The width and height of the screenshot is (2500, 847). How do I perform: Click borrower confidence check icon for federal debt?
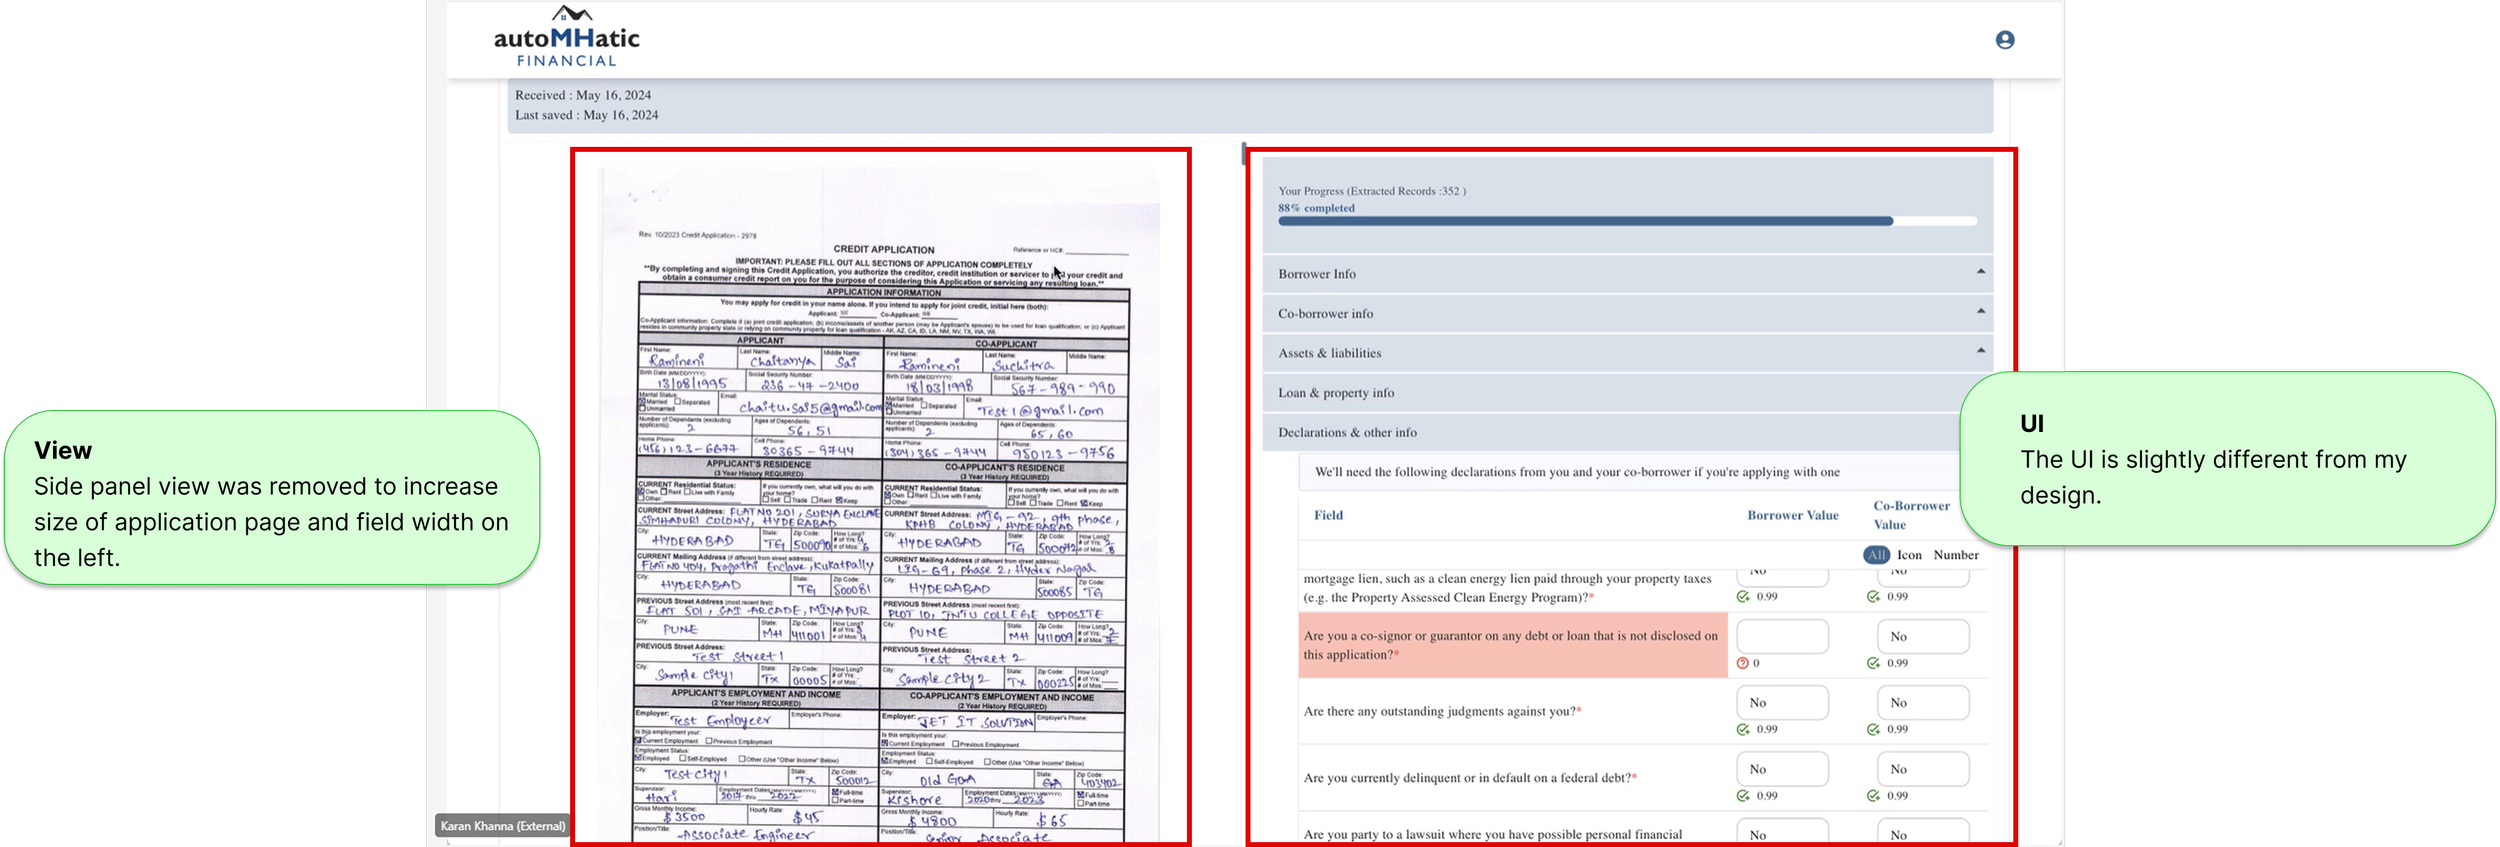pos(1743,796)
